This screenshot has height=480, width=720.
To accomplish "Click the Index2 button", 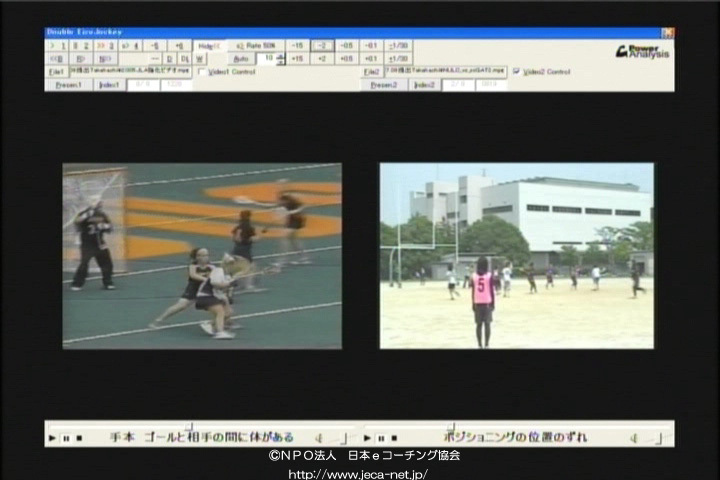I will click(x=424, y=85).
